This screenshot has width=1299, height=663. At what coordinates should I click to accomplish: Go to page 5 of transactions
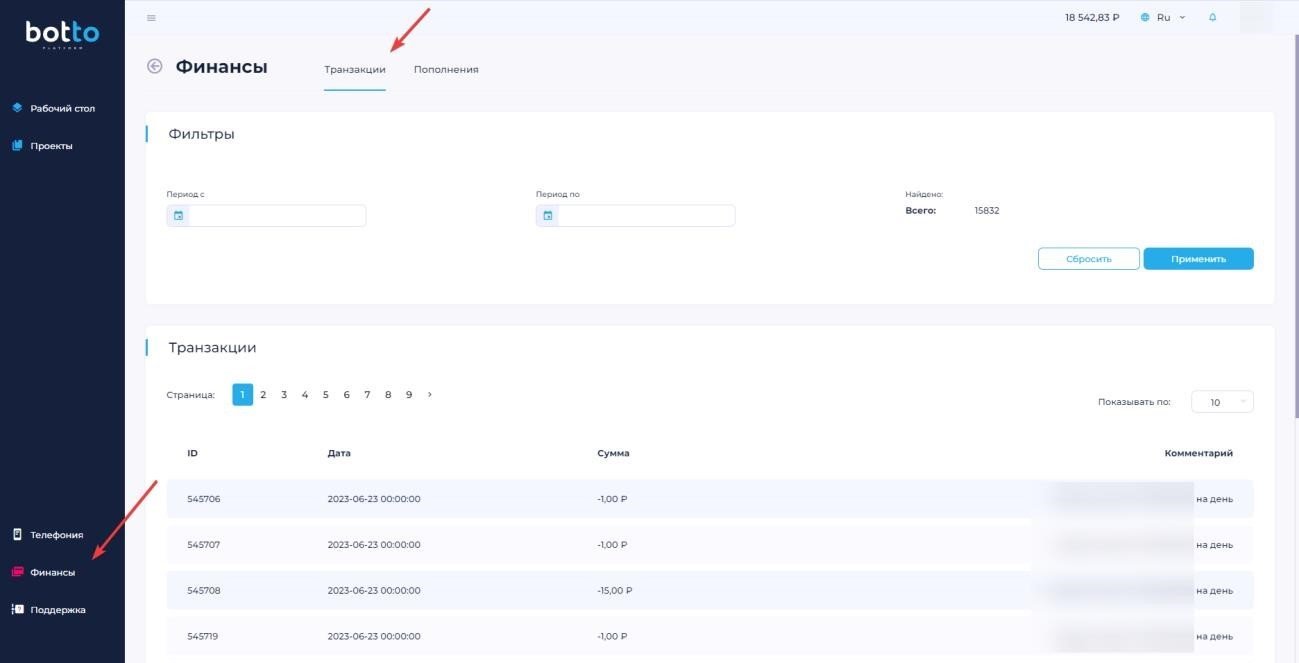point(326,395)
